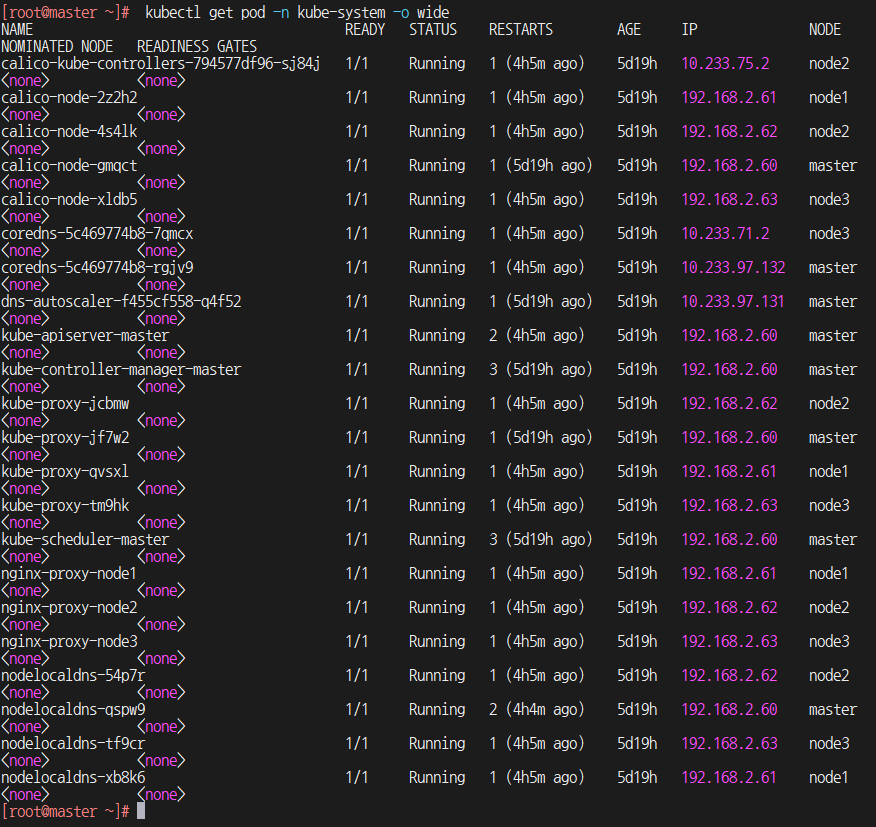The height and width of the screenshot is (827, 876).
Task: Click pod name coredns-5c469774b8-7qmcx
Action: click(x=97, y=234)
